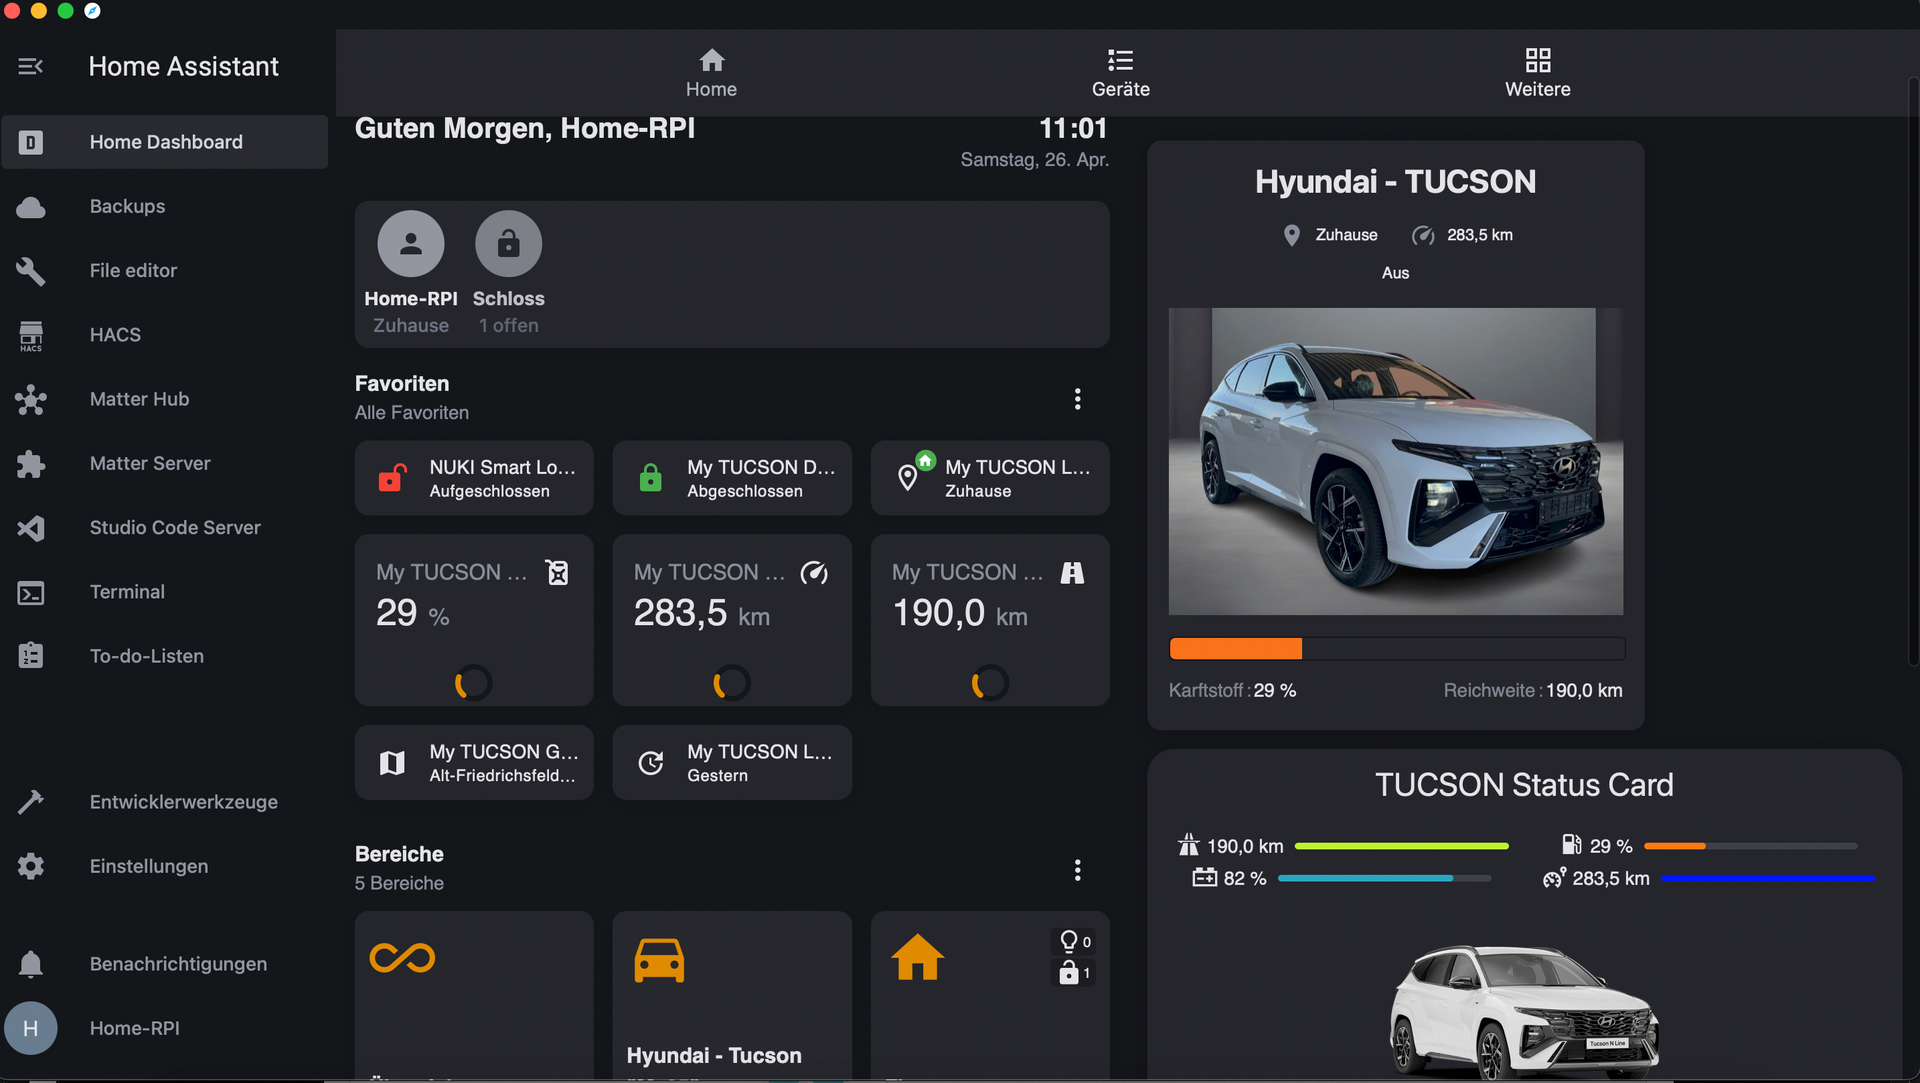Click the battery icon in Status Card

click(x=1204, y=878)
